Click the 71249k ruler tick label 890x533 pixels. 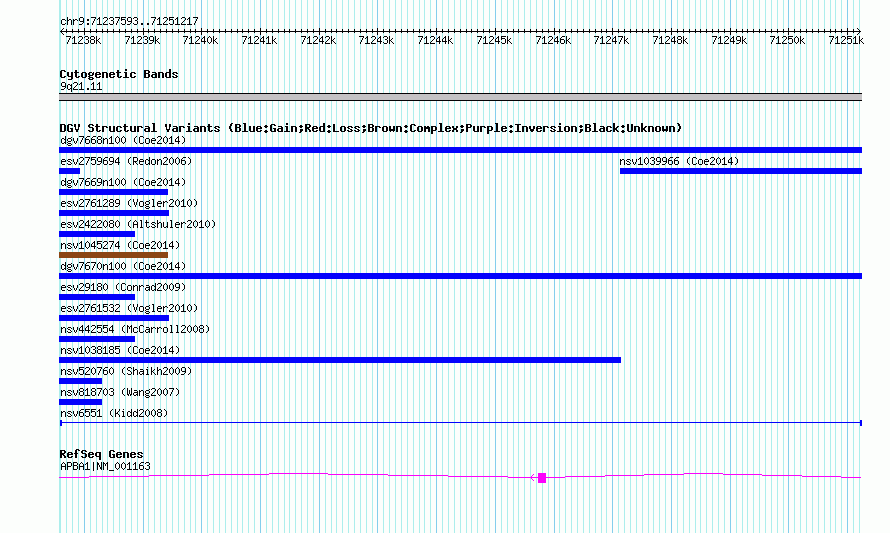[729, 40]
